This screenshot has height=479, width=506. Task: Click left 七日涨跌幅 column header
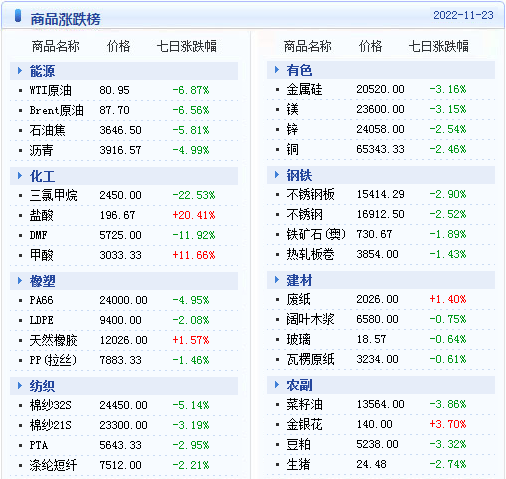(187, 46)
